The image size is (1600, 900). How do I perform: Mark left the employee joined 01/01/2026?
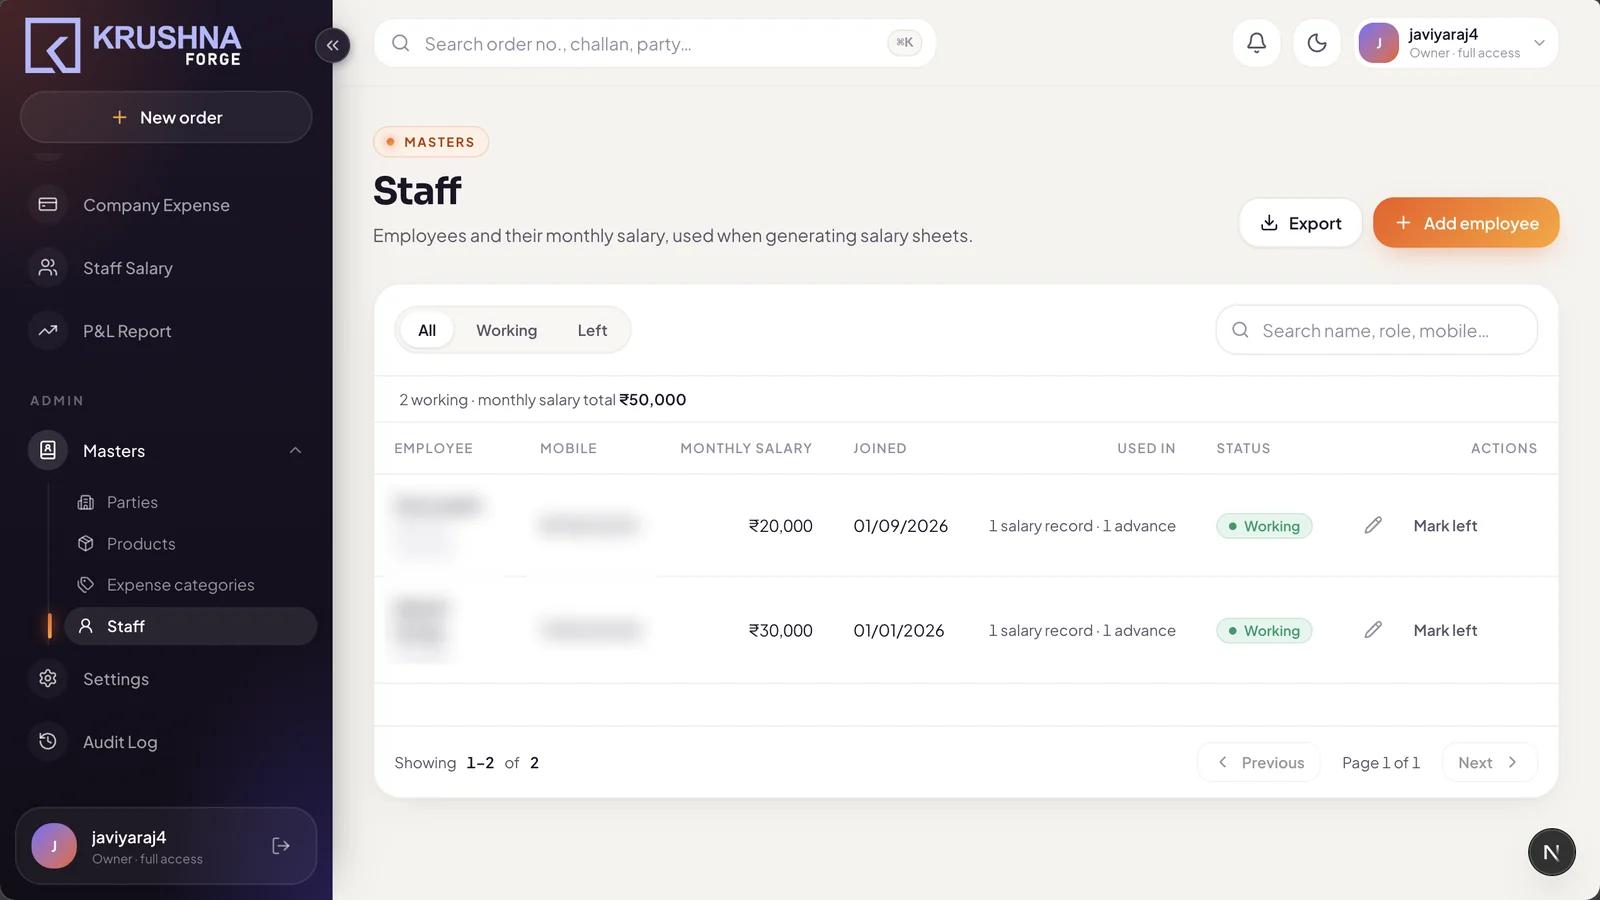1445,631
